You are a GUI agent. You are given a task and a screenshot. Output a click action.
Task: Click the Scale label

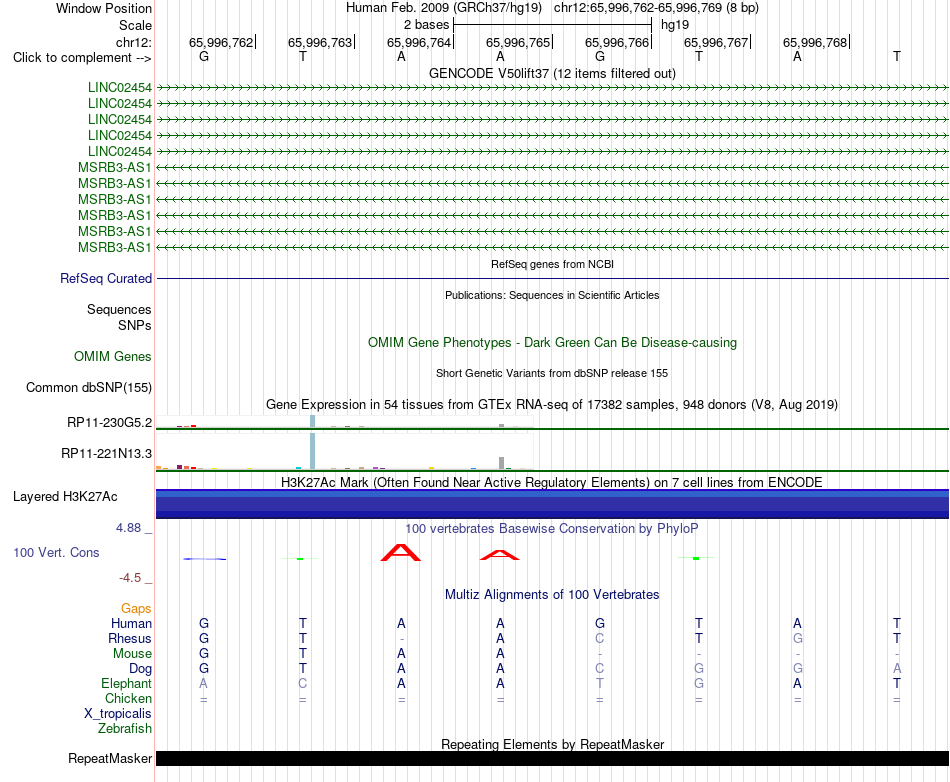click(x=135, y=25)
